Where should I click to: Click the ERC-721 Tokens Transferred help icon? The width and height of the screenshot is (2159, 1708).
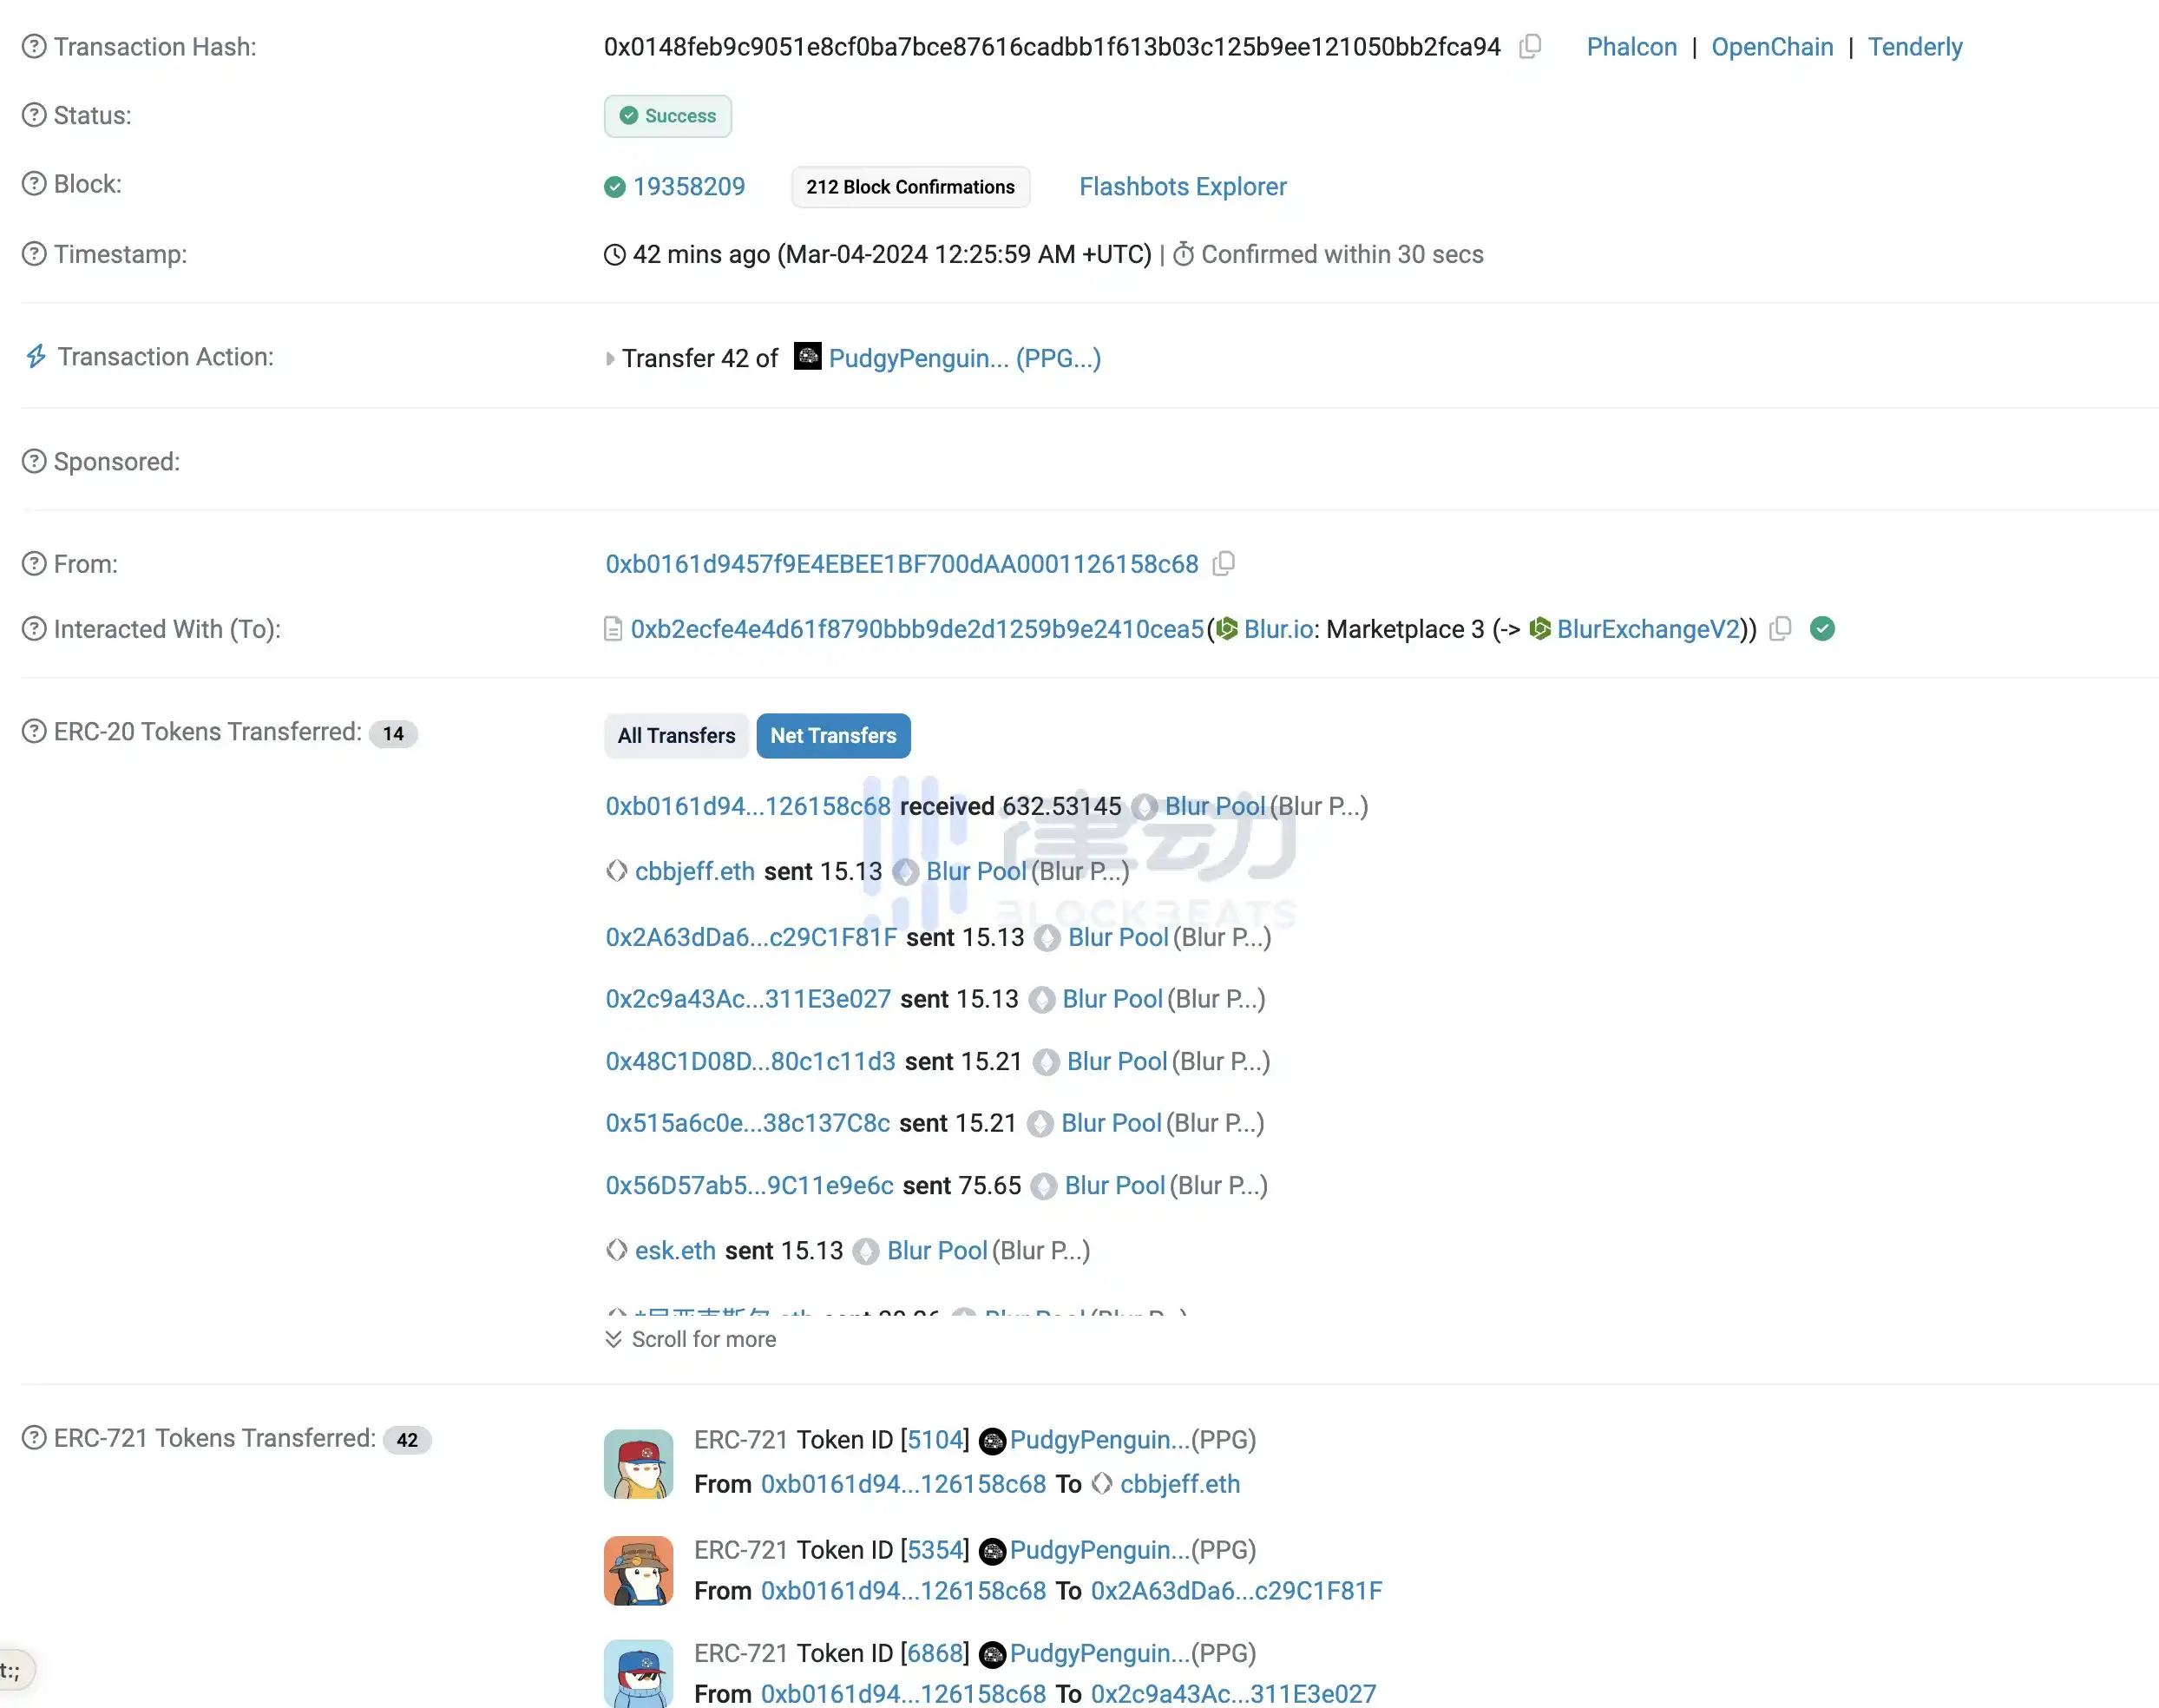[34, 1438]
